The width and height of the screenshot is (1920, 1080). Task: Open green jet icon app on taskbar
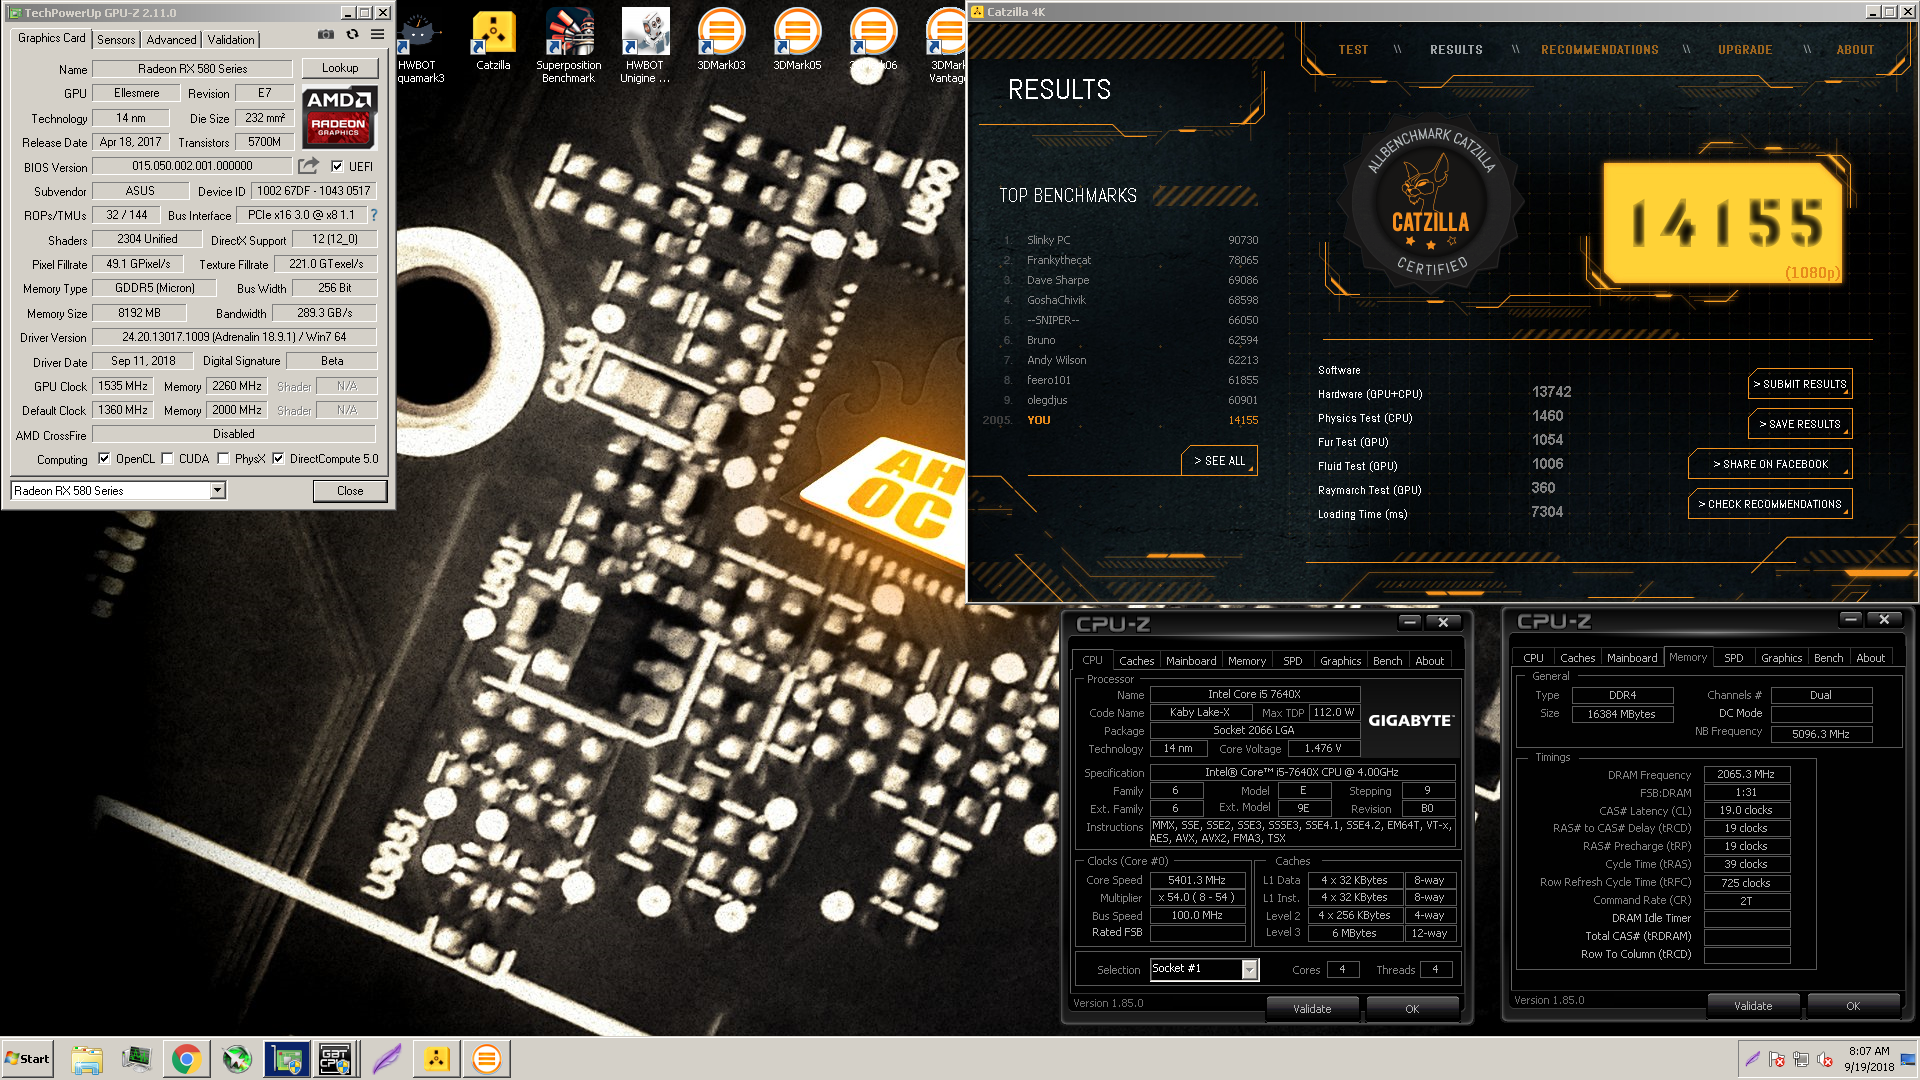(x=237, y=1059)
